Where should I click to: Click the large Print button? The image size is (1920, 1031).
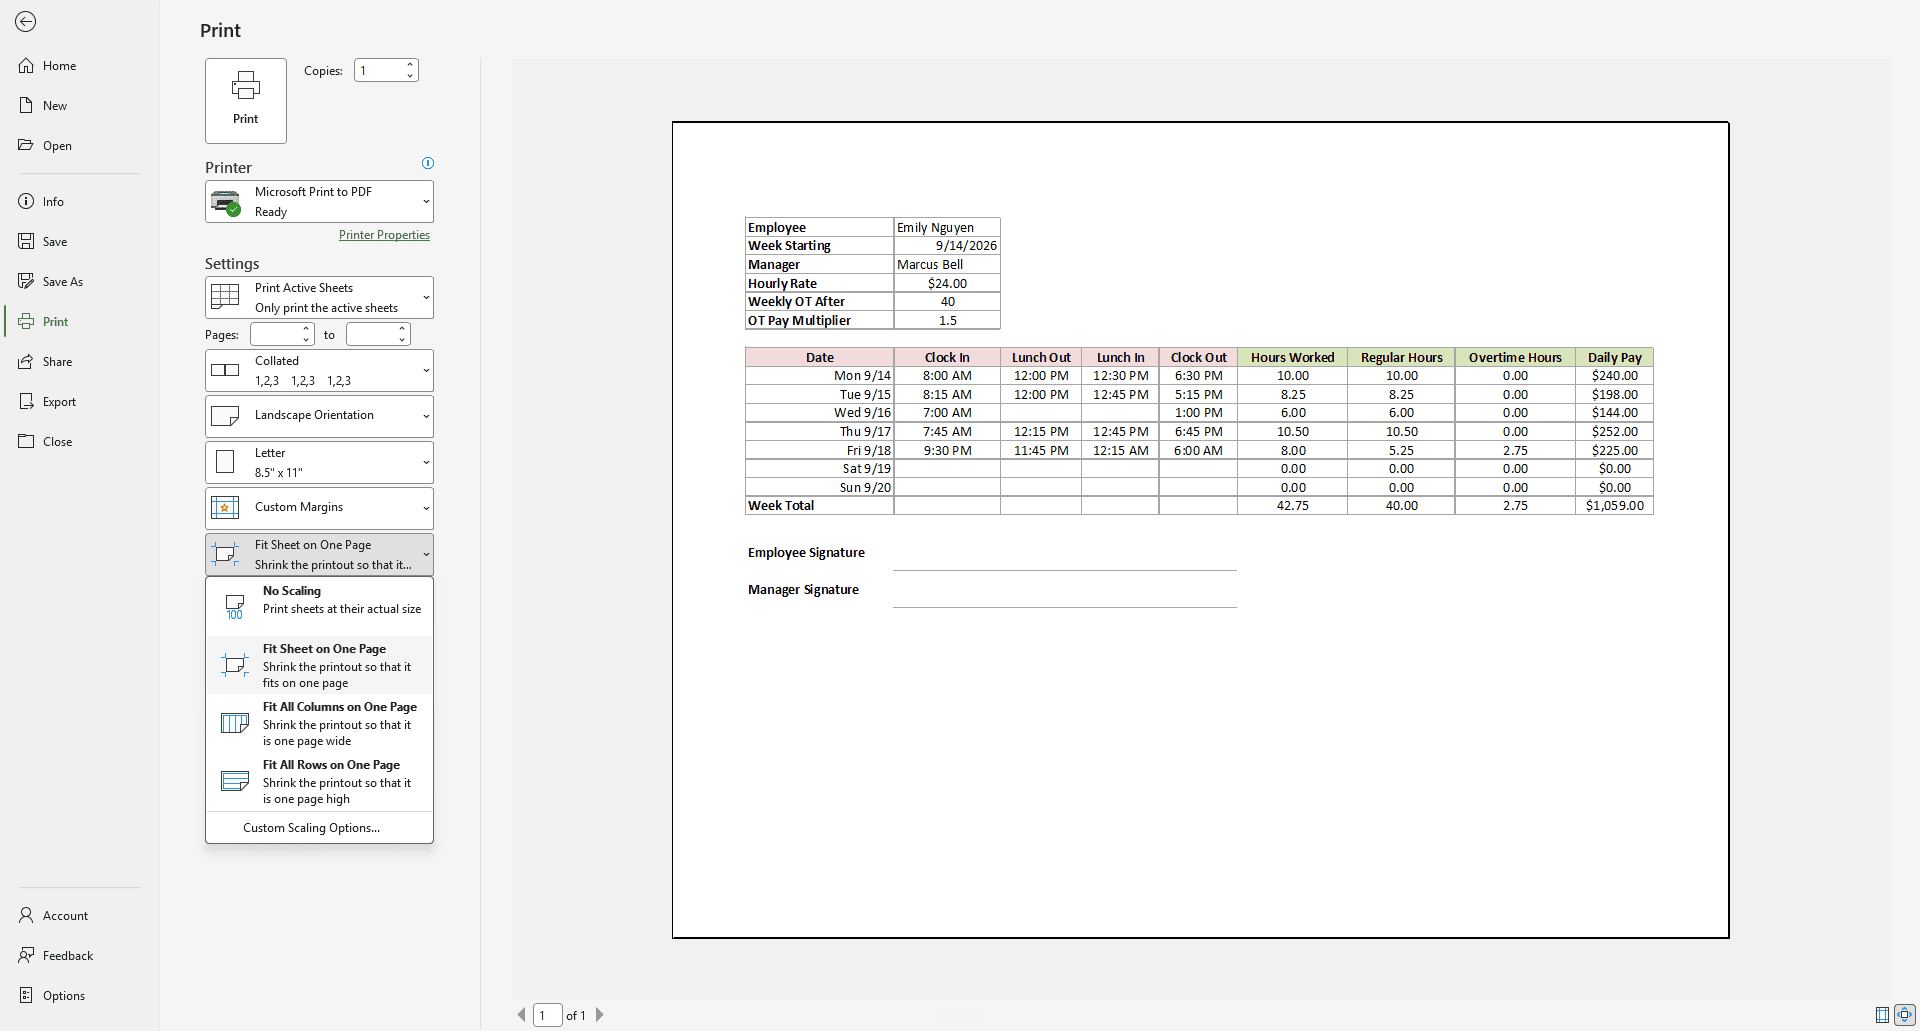point(246,101)
